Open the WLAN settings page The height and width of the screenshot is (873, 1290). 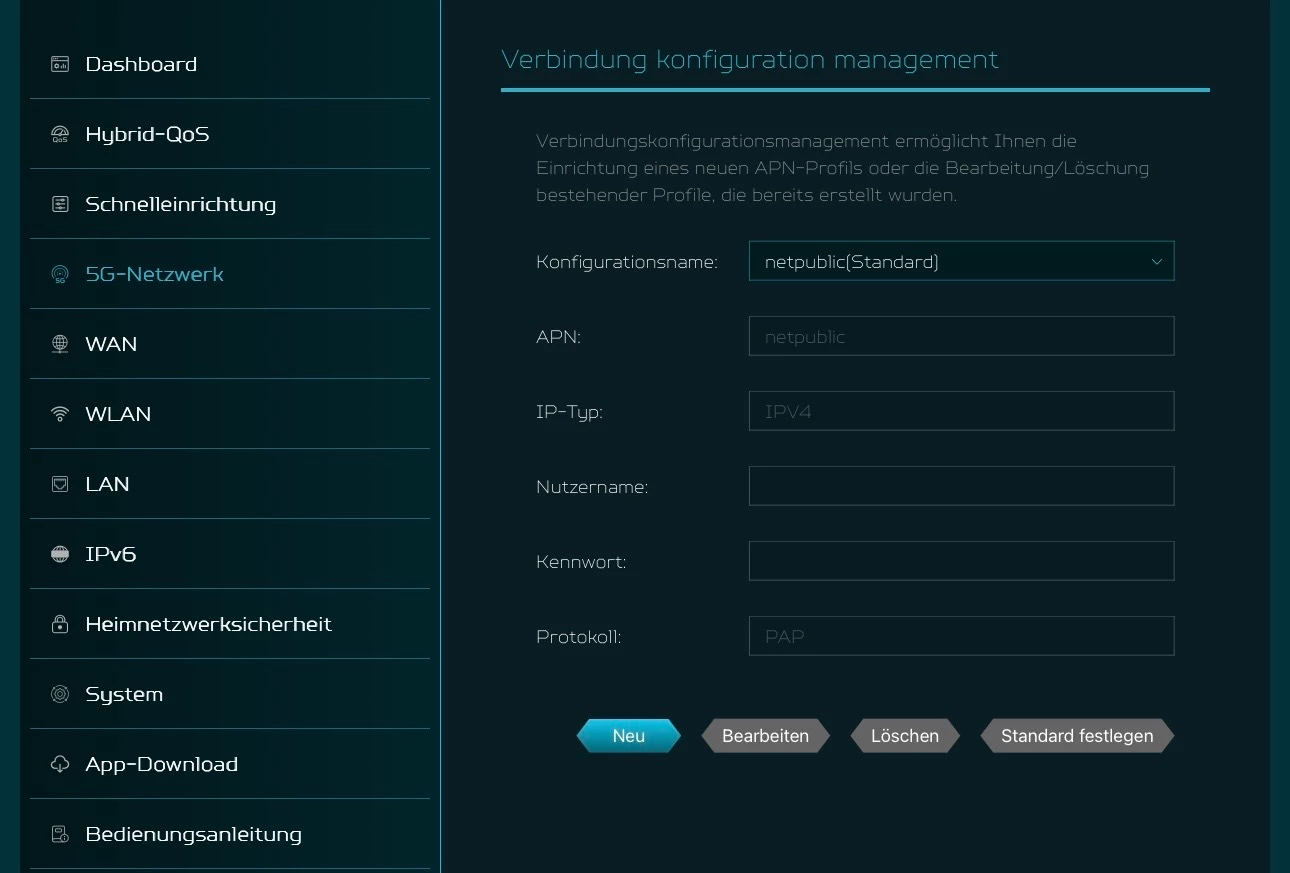[x=230, y=414]
